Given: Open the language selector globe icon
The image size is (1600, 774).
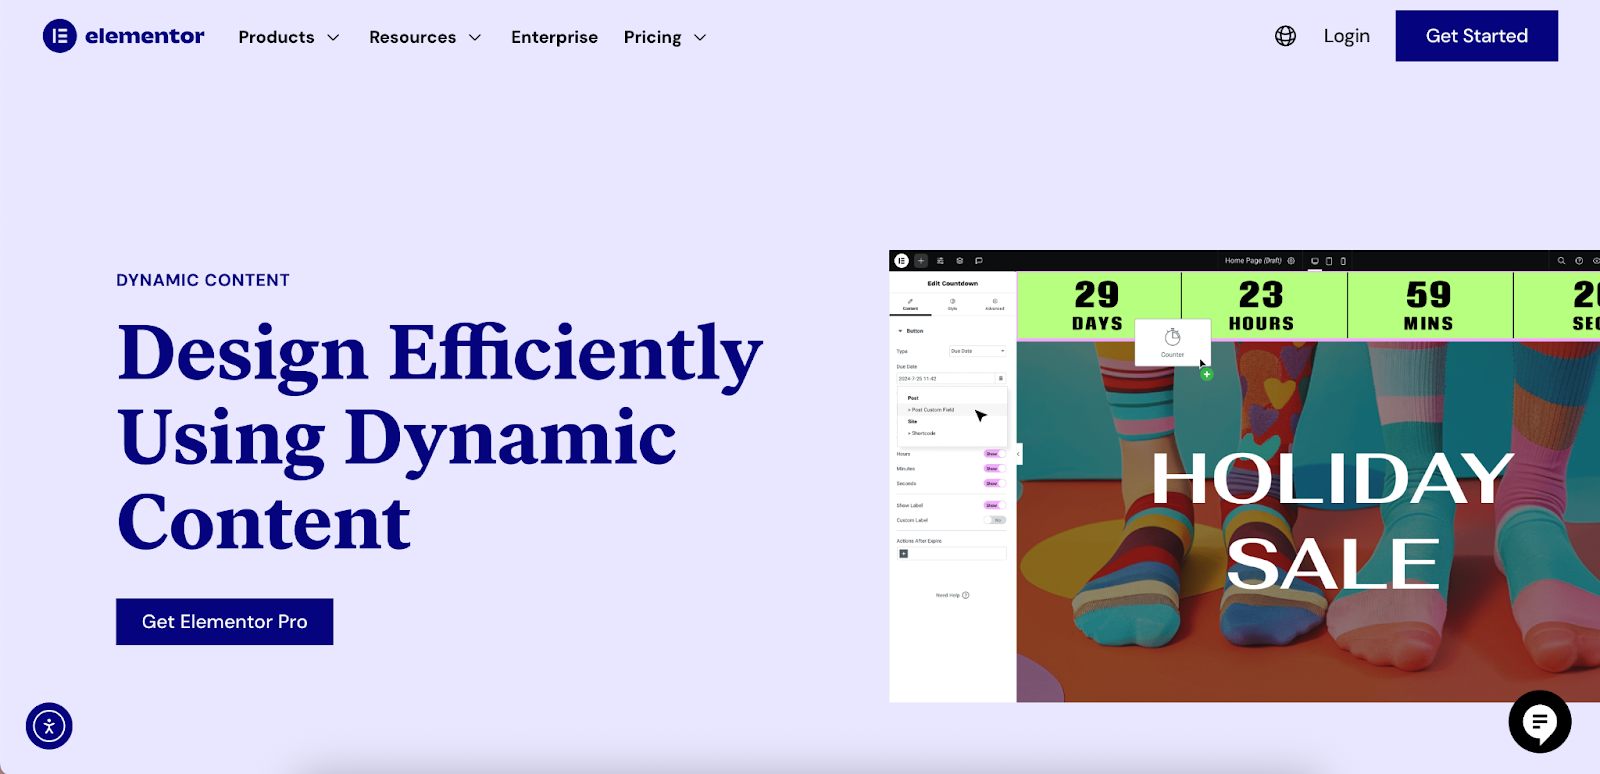Looking at the screenshot, I should [x=1285, y=36].
